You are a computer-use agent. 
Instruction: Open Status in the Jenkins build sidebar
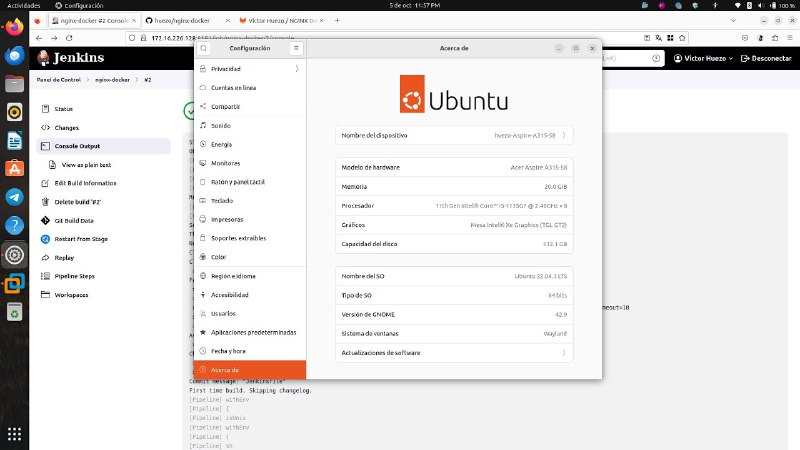104,109
